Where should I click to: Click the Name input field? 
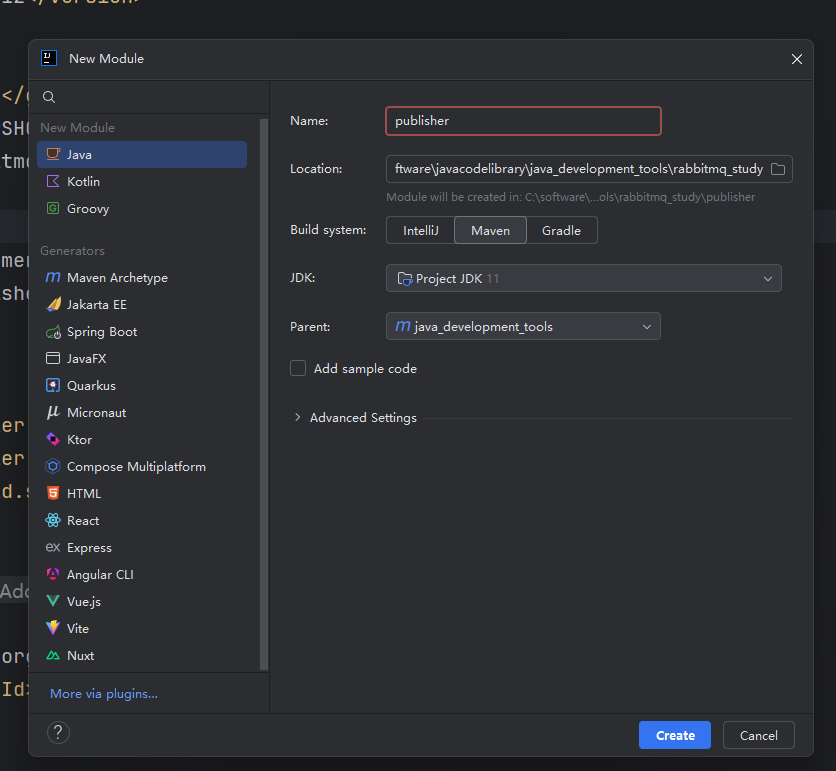(523, 121)
